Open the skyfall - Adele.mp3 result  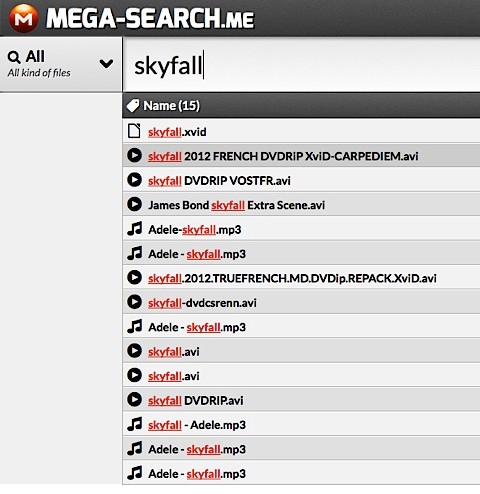point(197,425)
